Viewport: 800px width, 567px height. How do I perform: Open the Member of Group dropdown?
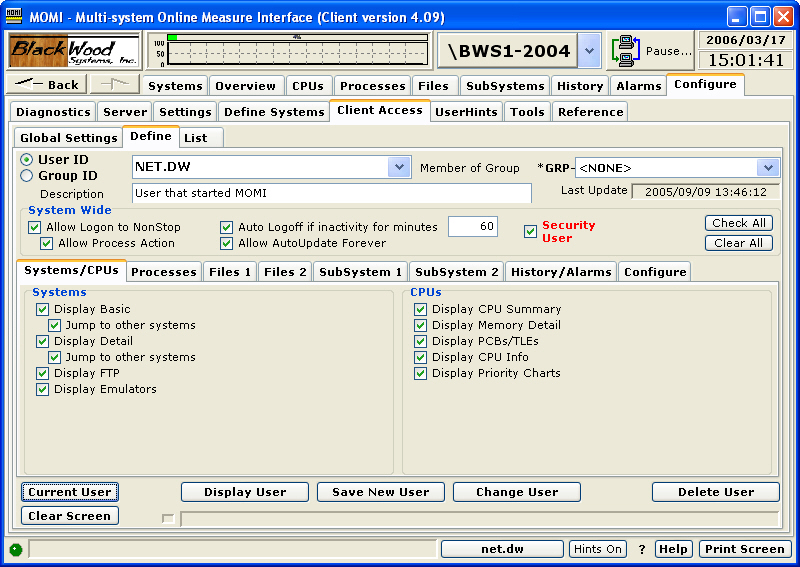(x=767, y=168)
